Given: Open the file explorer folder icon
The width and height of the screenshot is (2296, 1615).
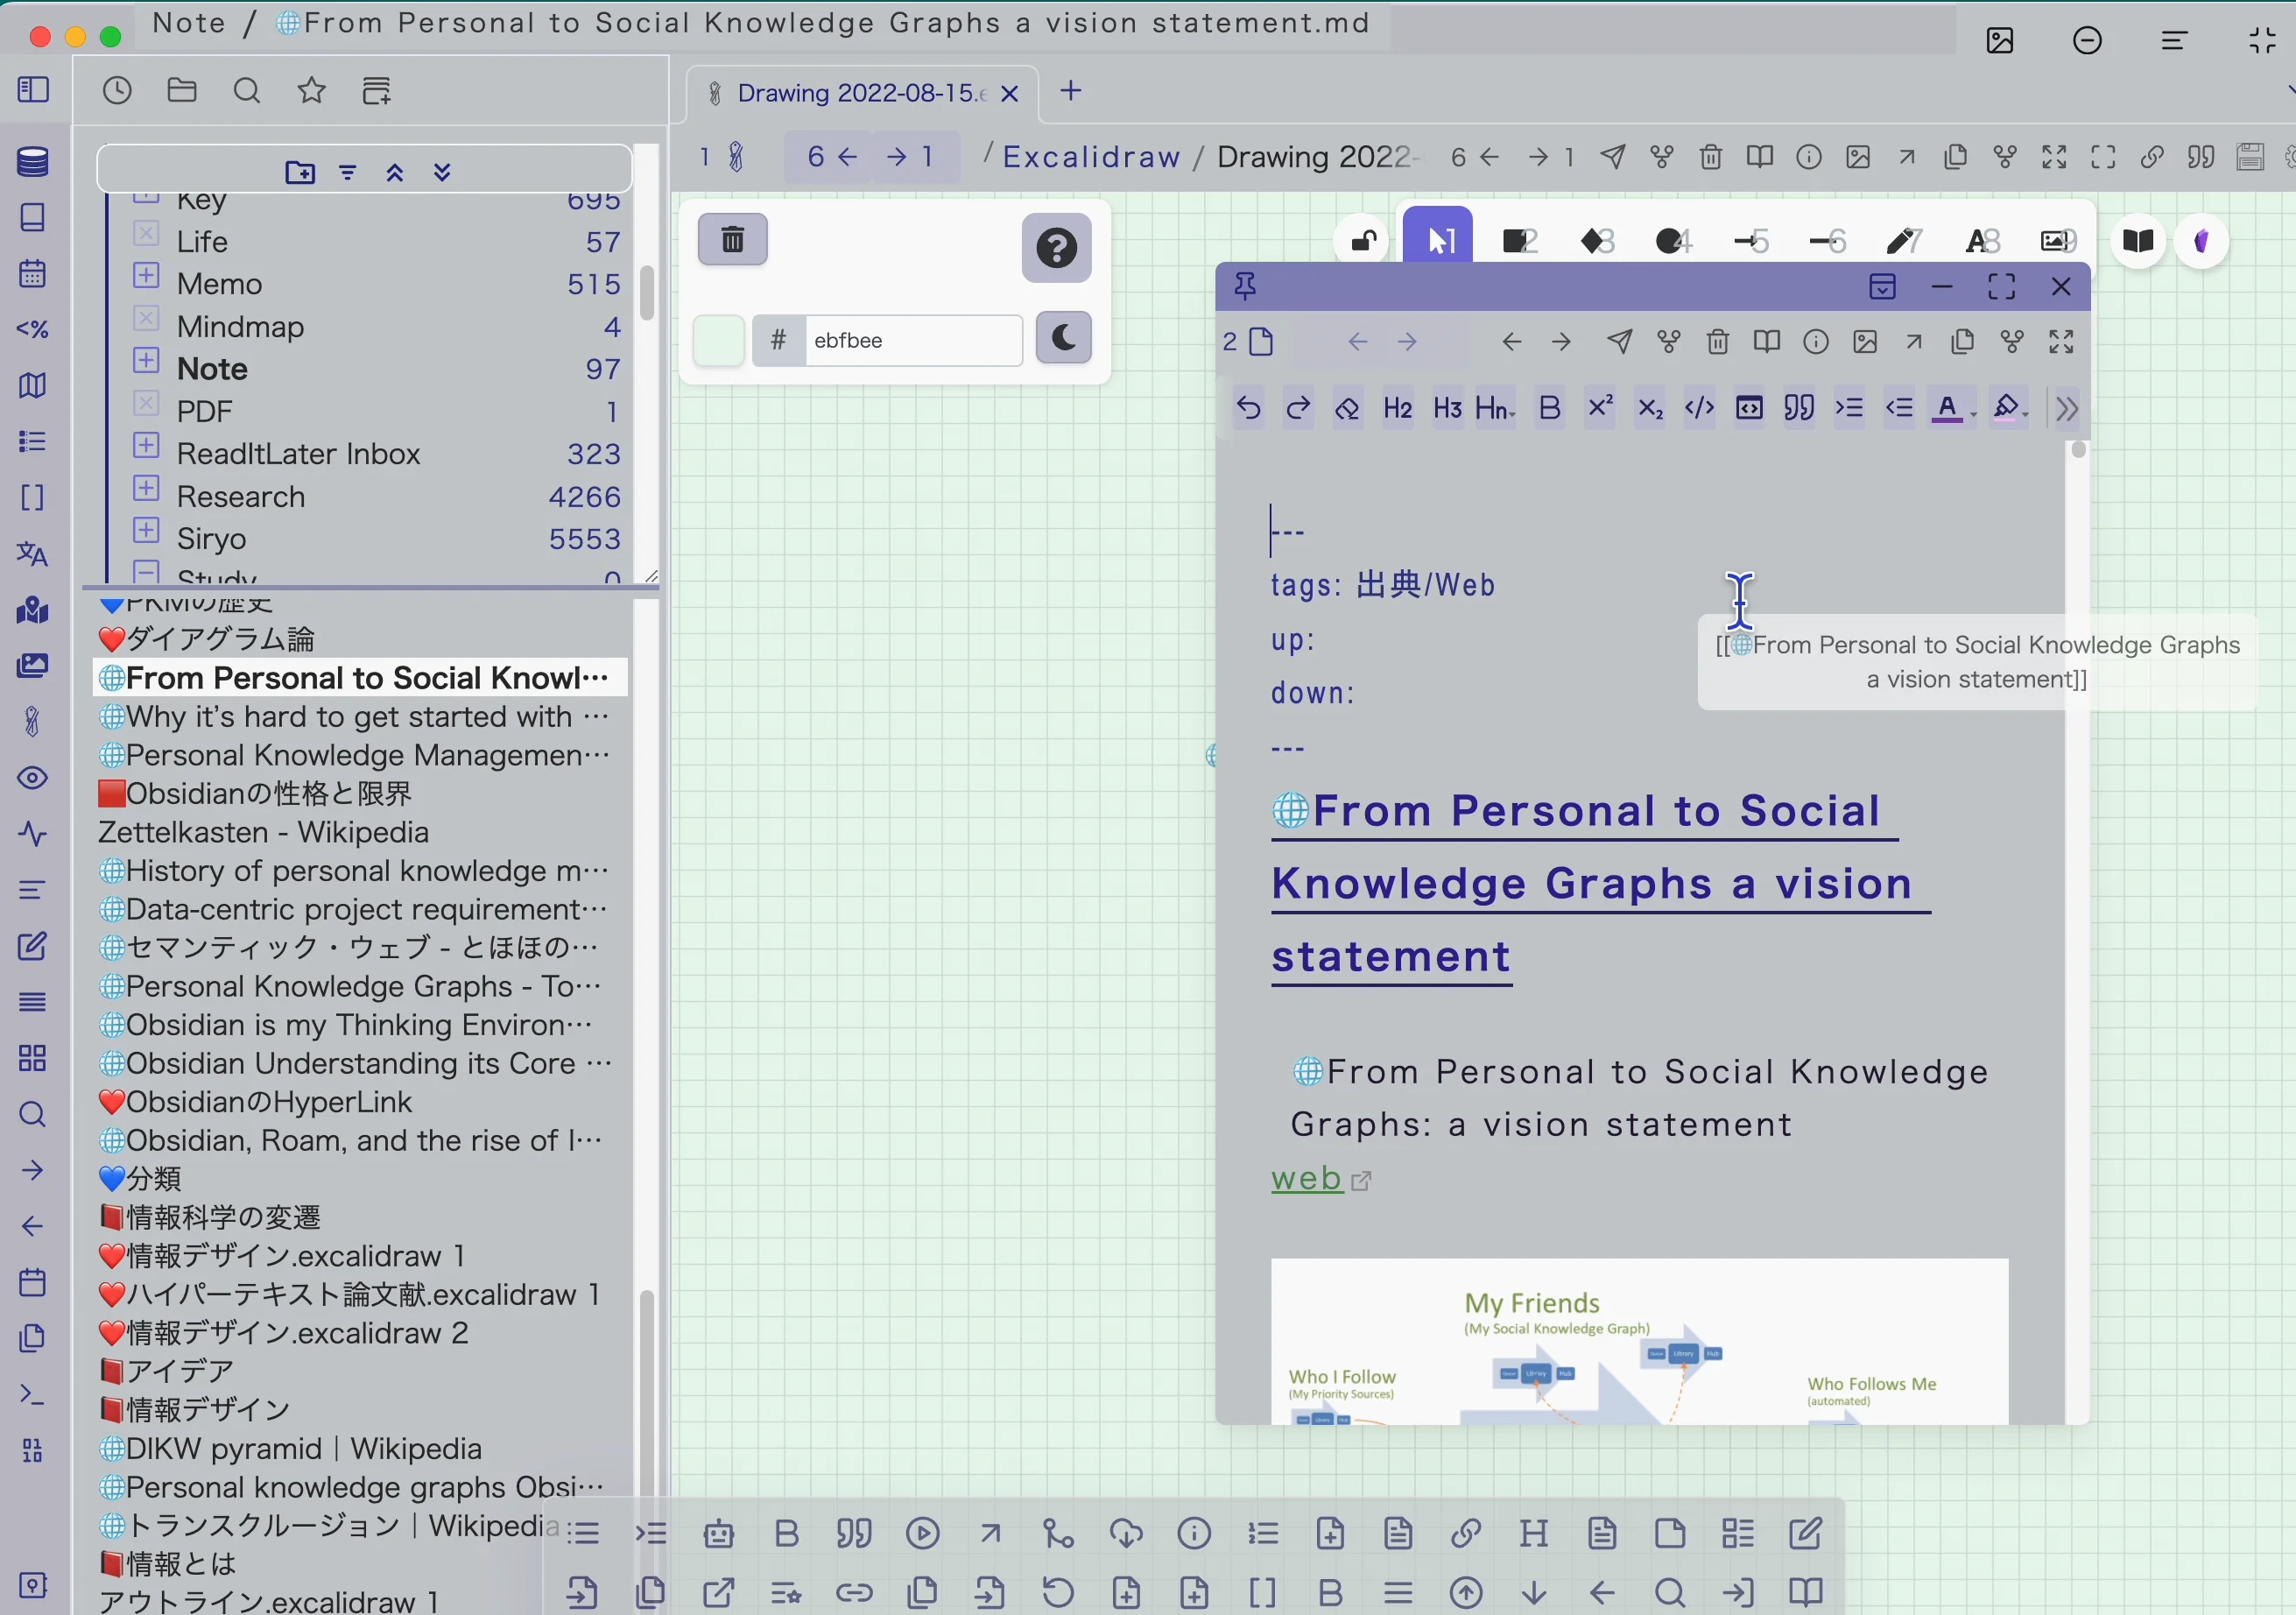Looking at the screenshot, I should click(182, 91).
